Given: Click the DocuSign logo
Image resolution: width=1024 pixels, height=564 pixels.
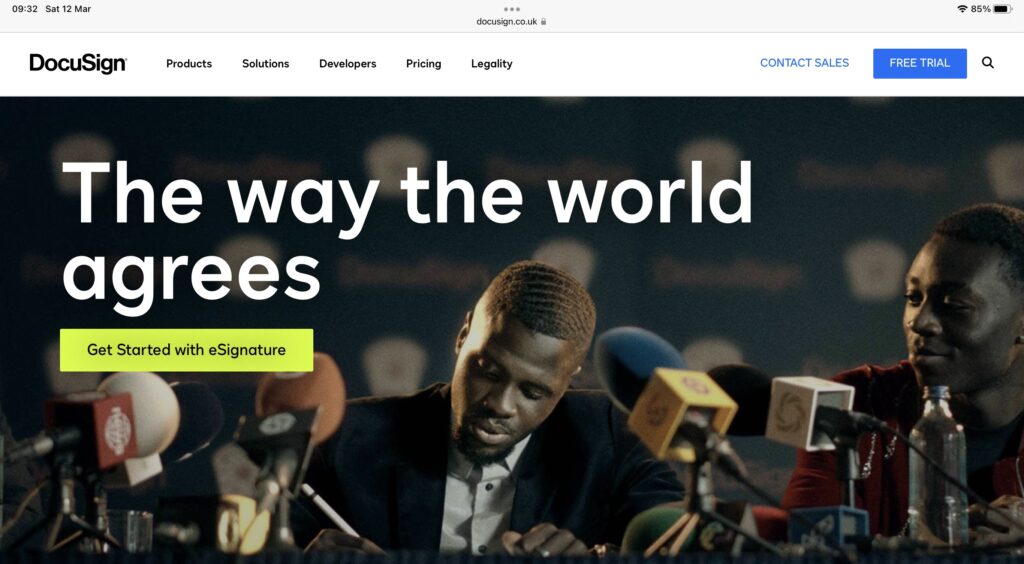Looking at the screenshot, I should [78, 63].
